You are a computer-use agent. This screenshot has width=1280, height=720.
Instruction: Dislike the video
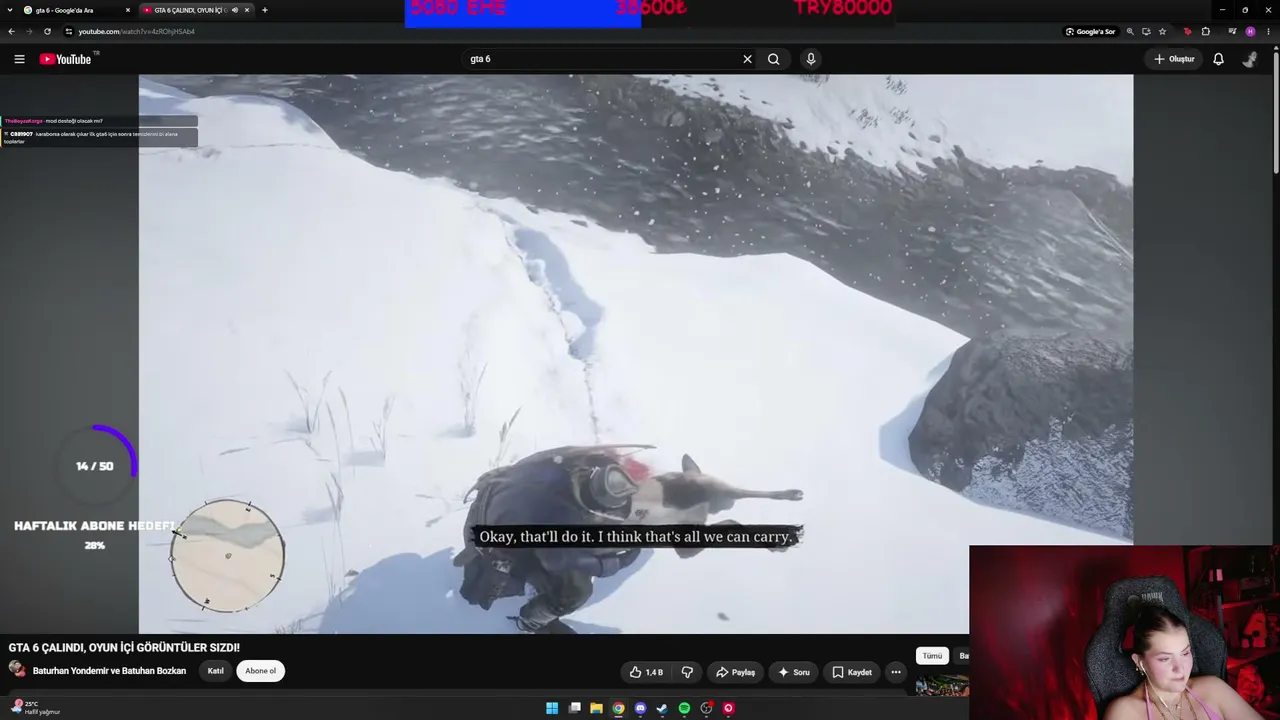(x=687, y=672)
